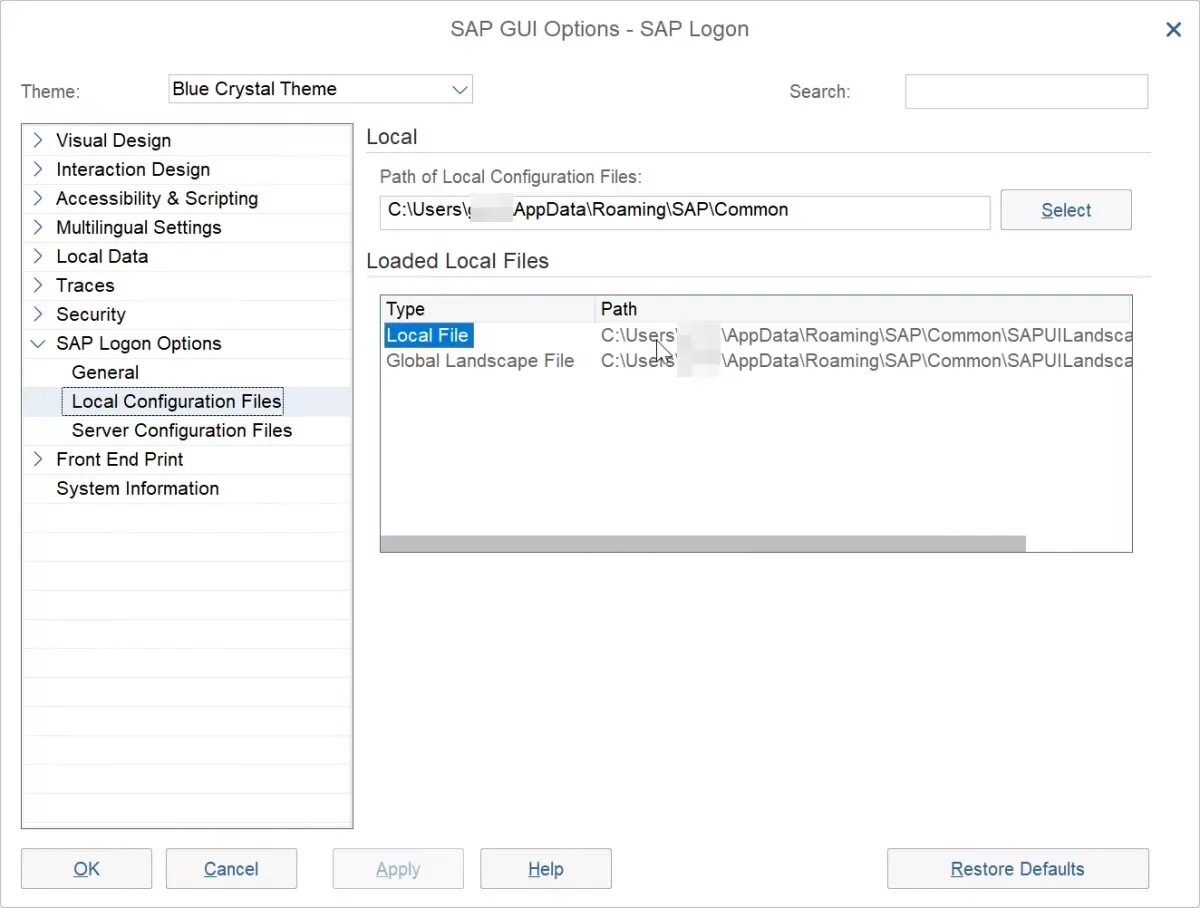
Task: Collapse the SAP Logon Options node
Action: click(x=38, y=343)
